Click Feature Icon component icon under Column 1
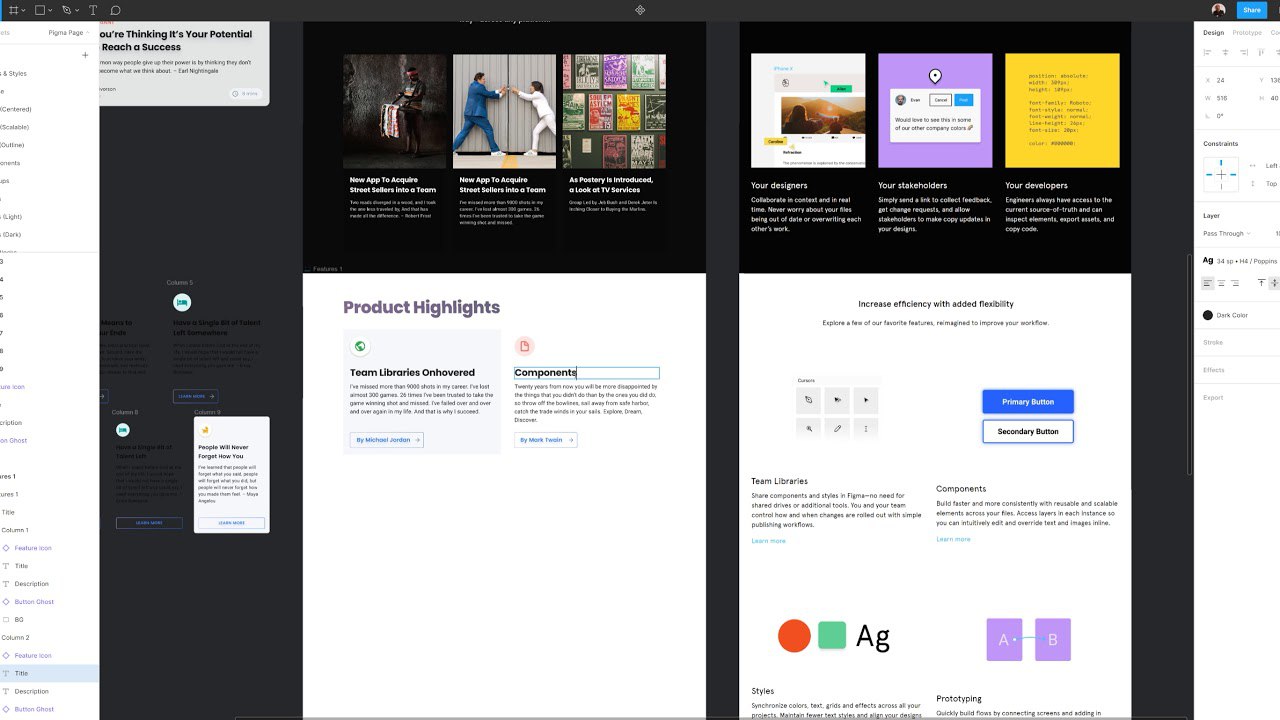 tap(6, 548)
